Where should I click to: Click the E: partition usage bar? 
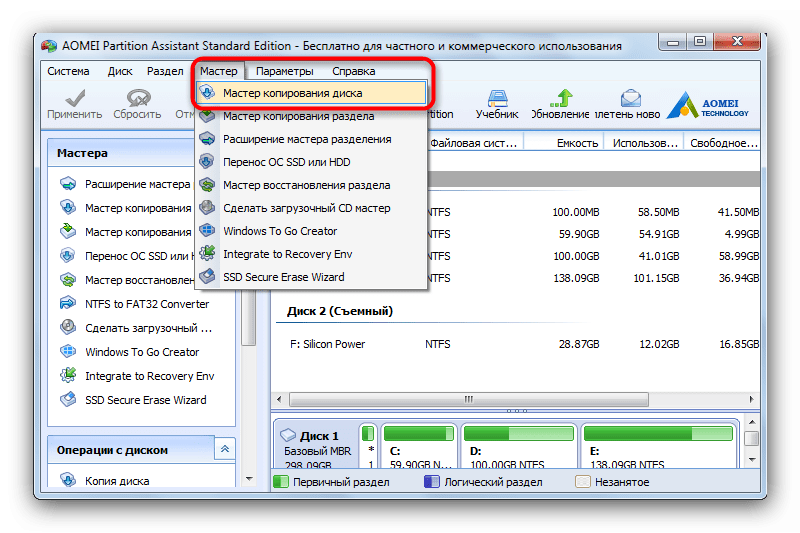pyautogui.click(x=658, y=434)
